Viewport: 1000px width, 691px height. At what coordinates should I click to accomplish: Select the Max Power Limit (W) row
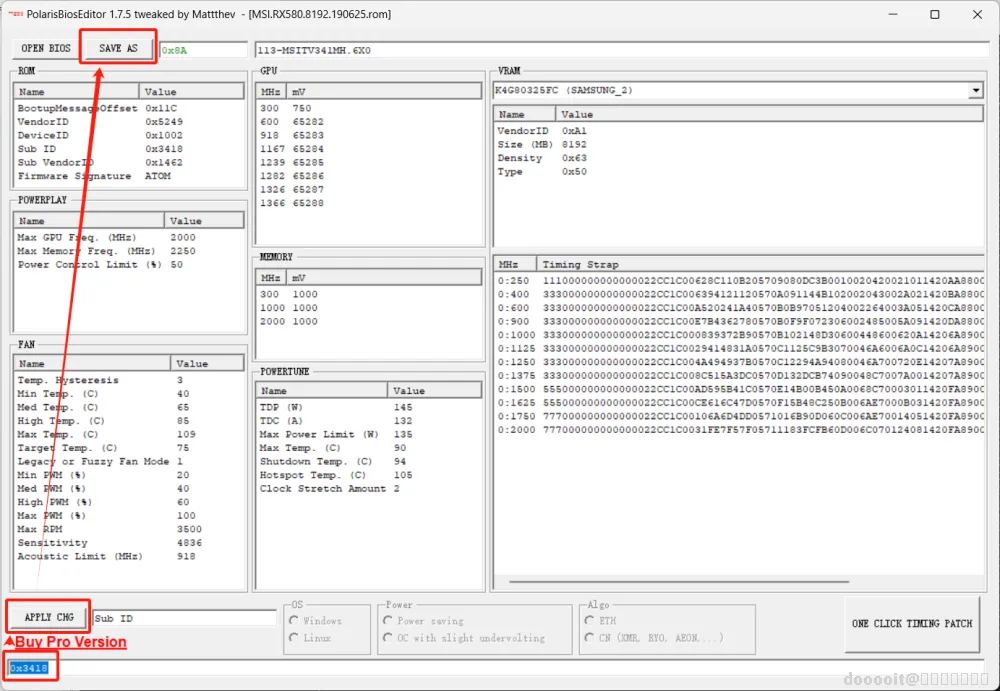pos(369,435)
